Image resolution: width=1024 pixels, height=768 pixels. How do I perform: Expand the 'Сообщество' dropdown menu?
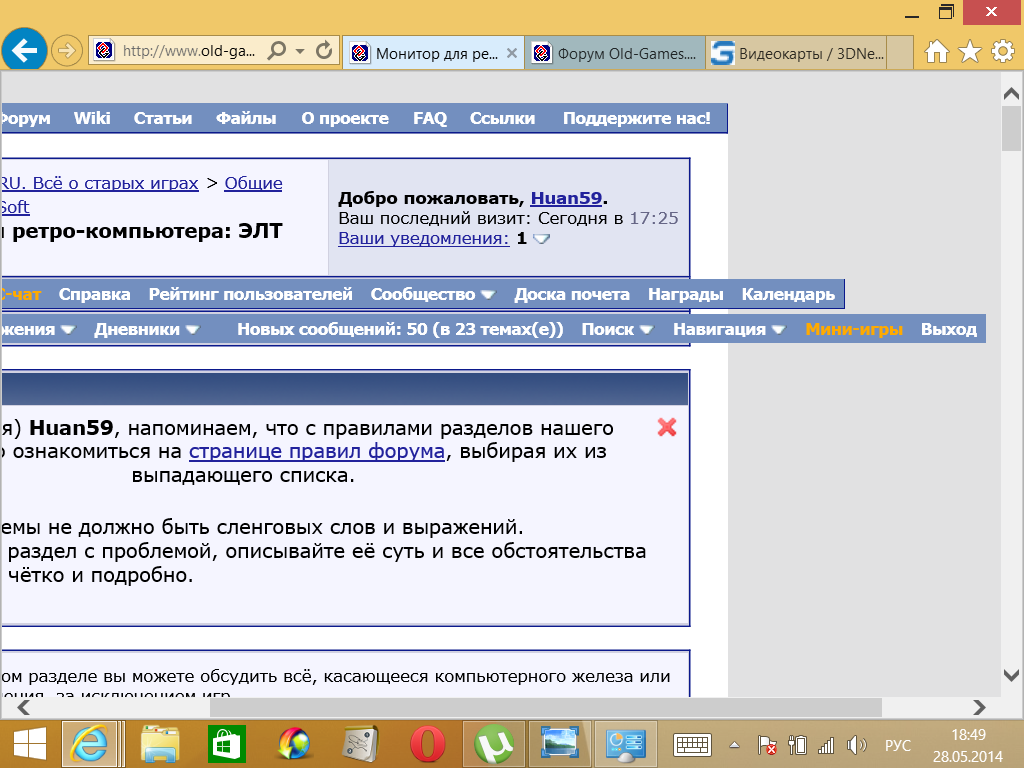point(432,295)
